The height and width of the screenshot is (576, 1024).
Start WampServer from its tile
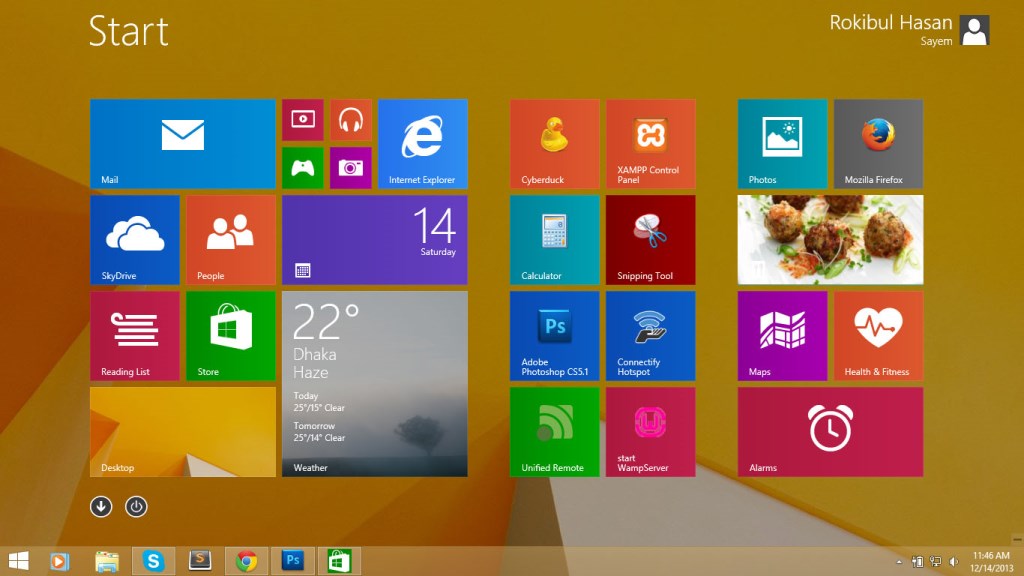pyautogui.click(x=650, y=431)
